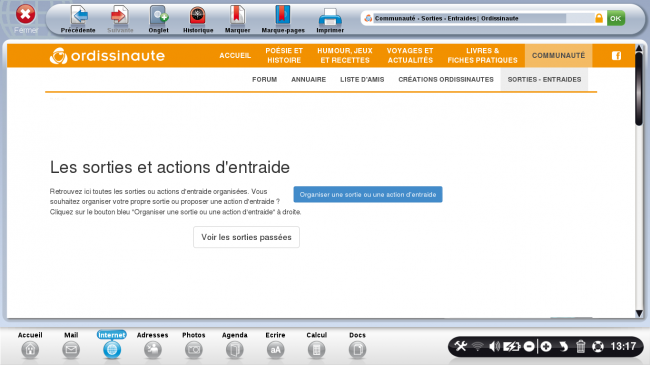This screenshot has height=365, width=650.
Task: Print the page with Imprimer
Action: (330, 19)
